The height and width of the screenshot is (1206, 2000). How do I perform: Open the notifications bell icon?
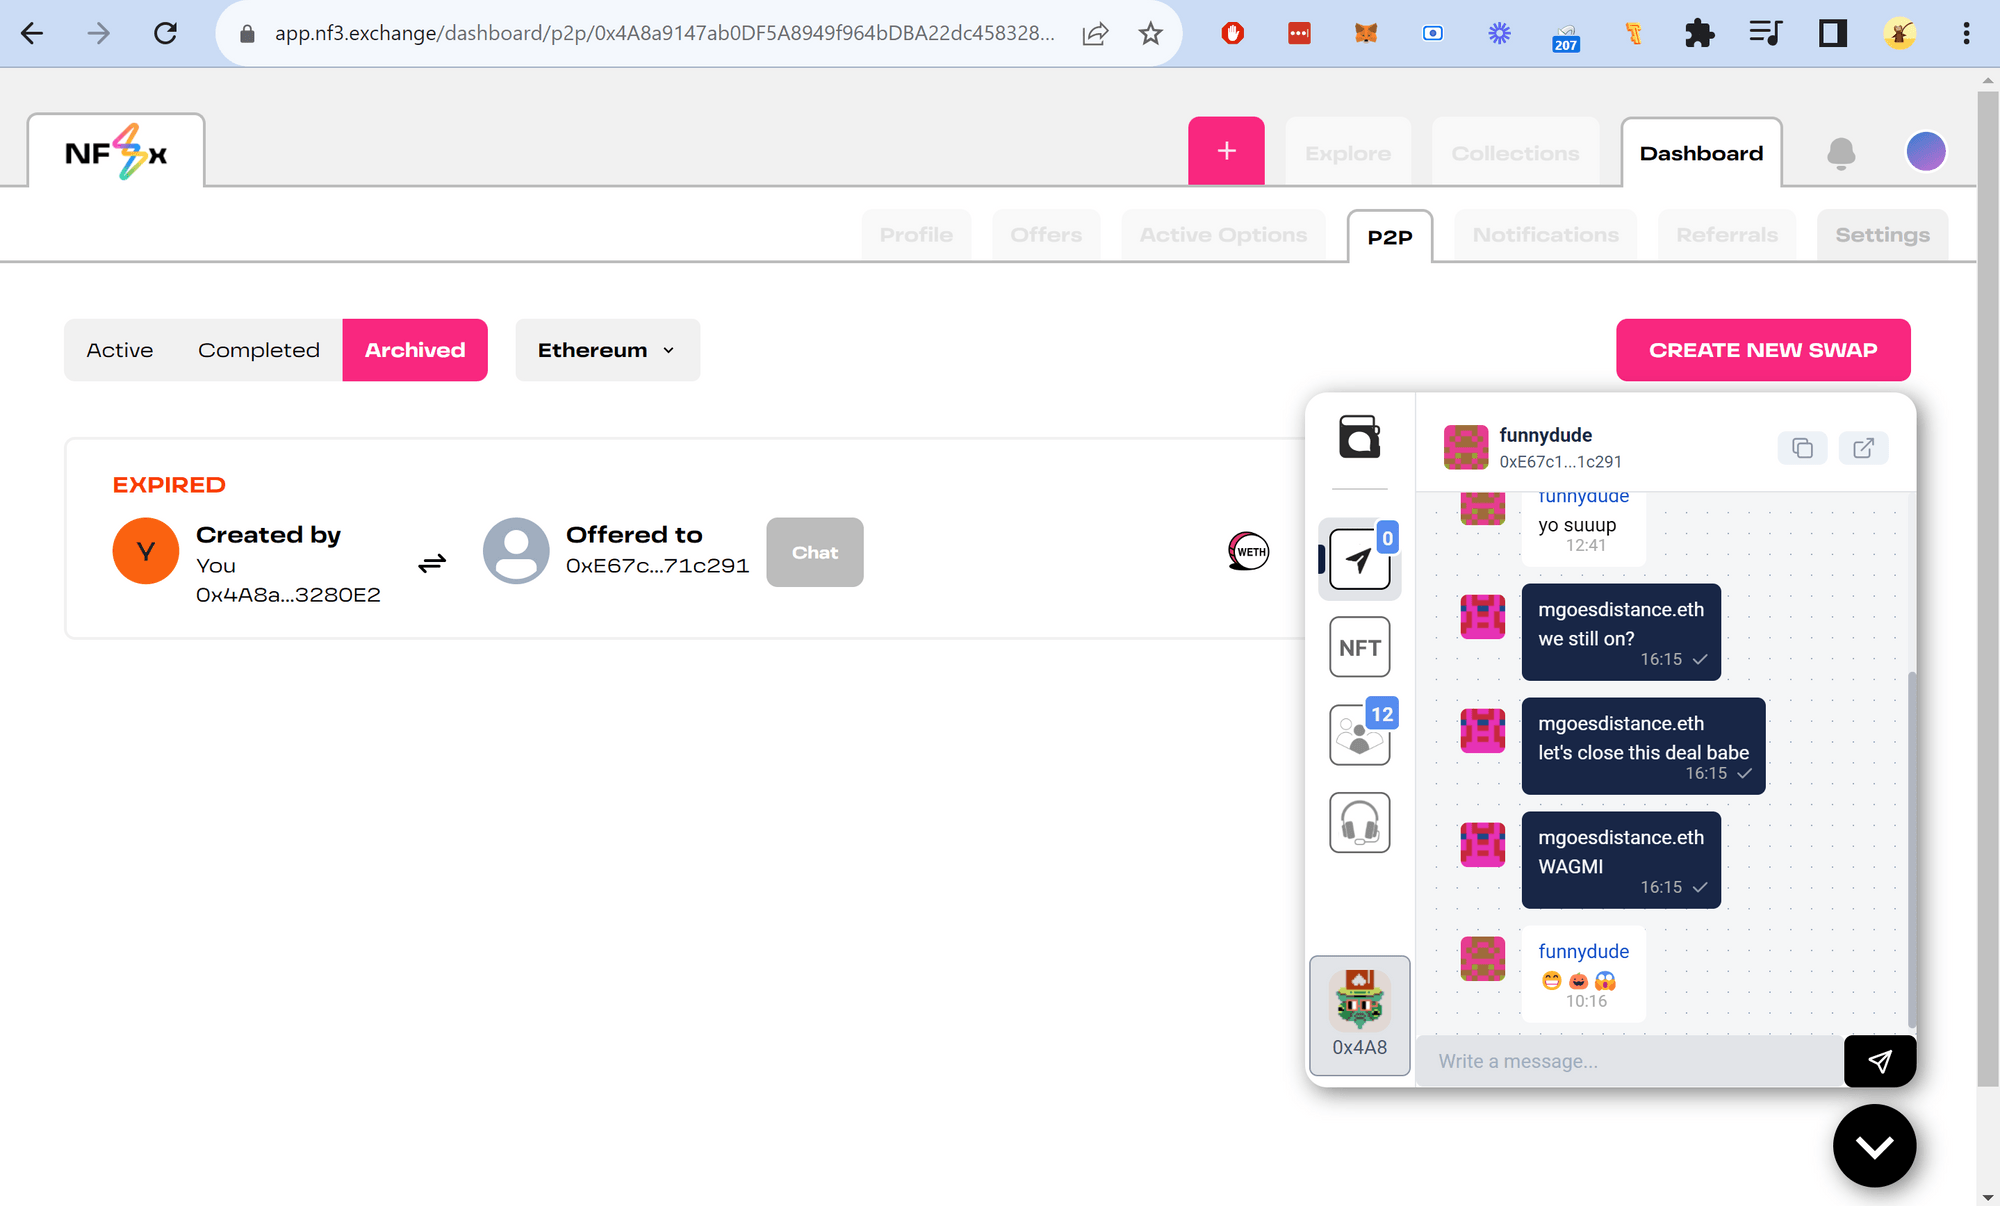1841,152
